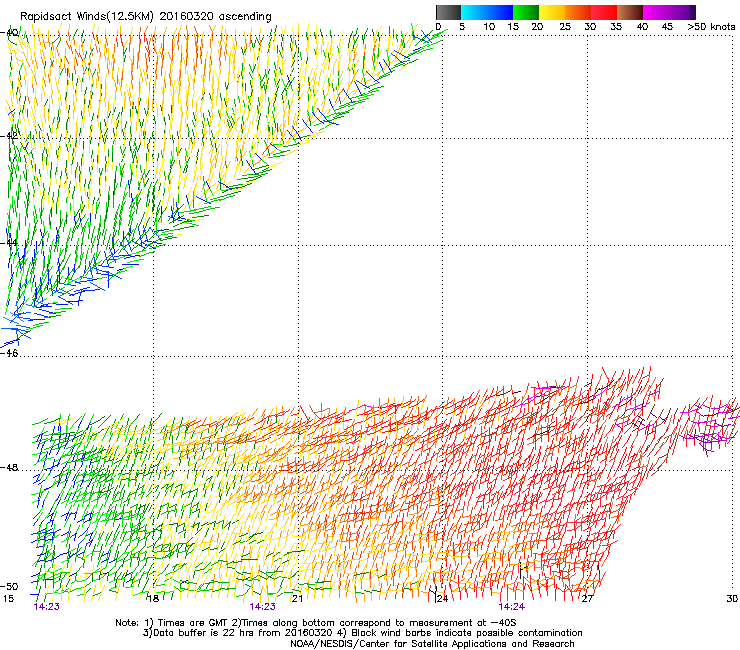
Task: Click the '-50' latitude axis label
Action: coord(9,586)
